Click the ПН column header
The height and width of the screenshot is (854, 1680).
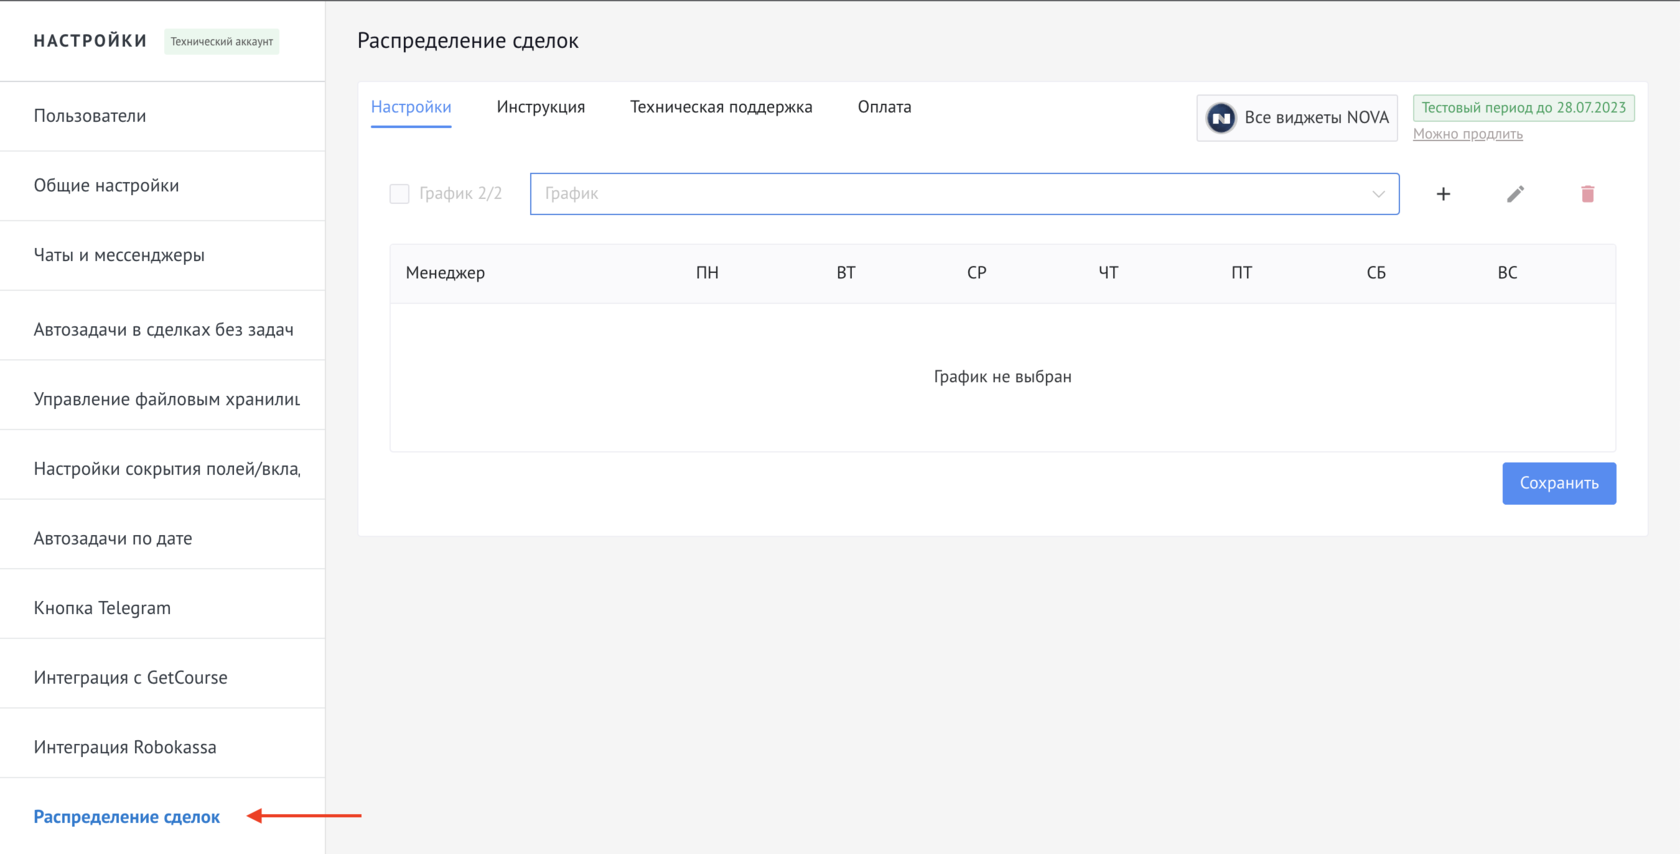pos(707,273)
